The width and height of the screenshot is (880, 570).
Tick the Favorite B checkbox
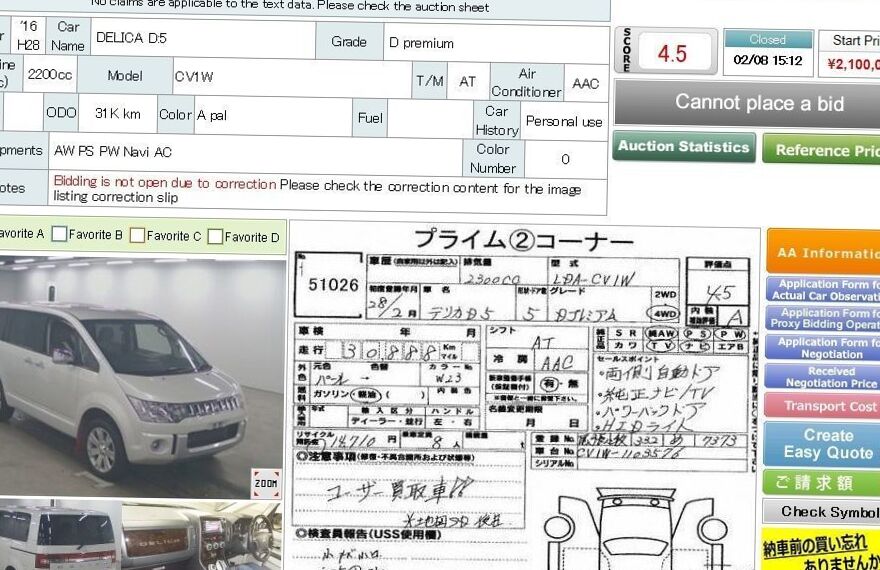tap(59, 234)
